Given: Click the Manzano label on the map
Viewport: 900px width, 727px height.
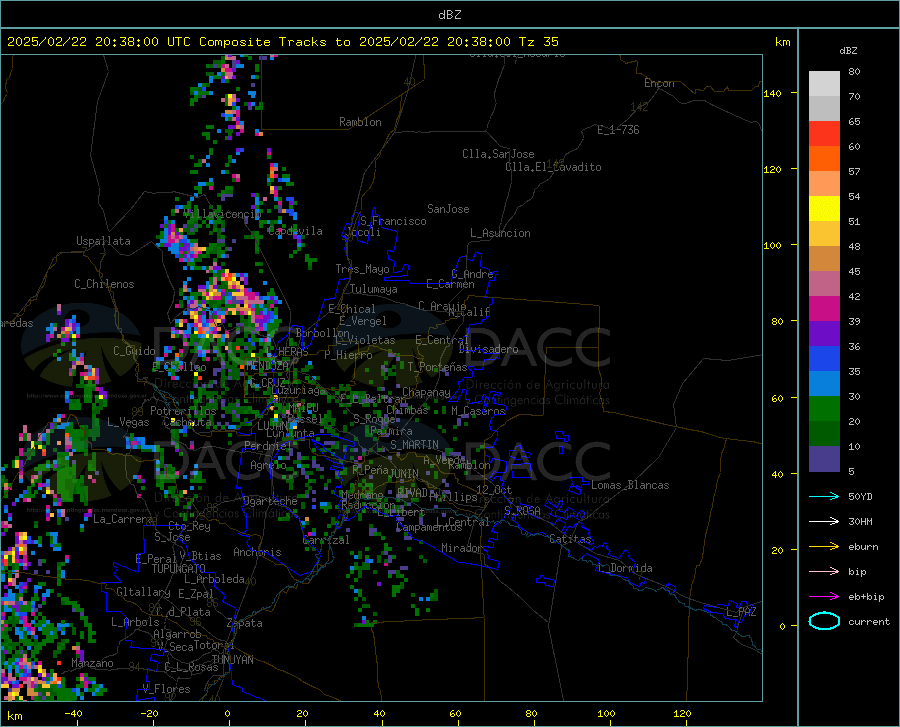Looking at the screenshot, I should pyautogui.click(x=92, y=663).
